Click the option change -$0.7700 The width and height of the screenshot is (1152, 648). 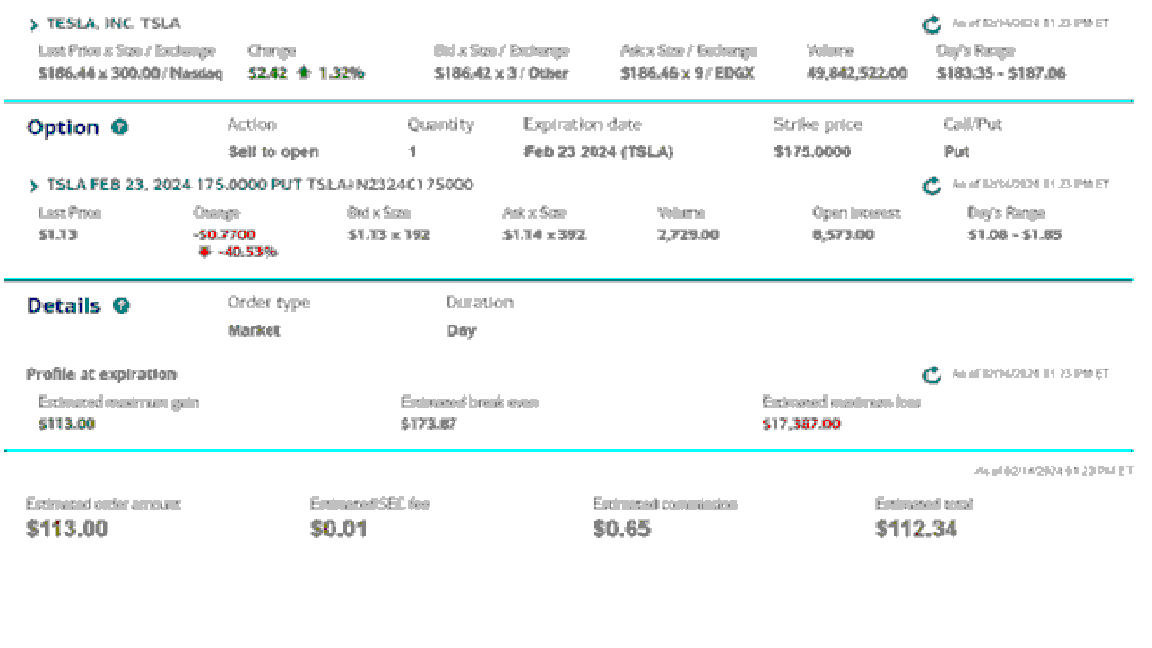coord(224,234)
